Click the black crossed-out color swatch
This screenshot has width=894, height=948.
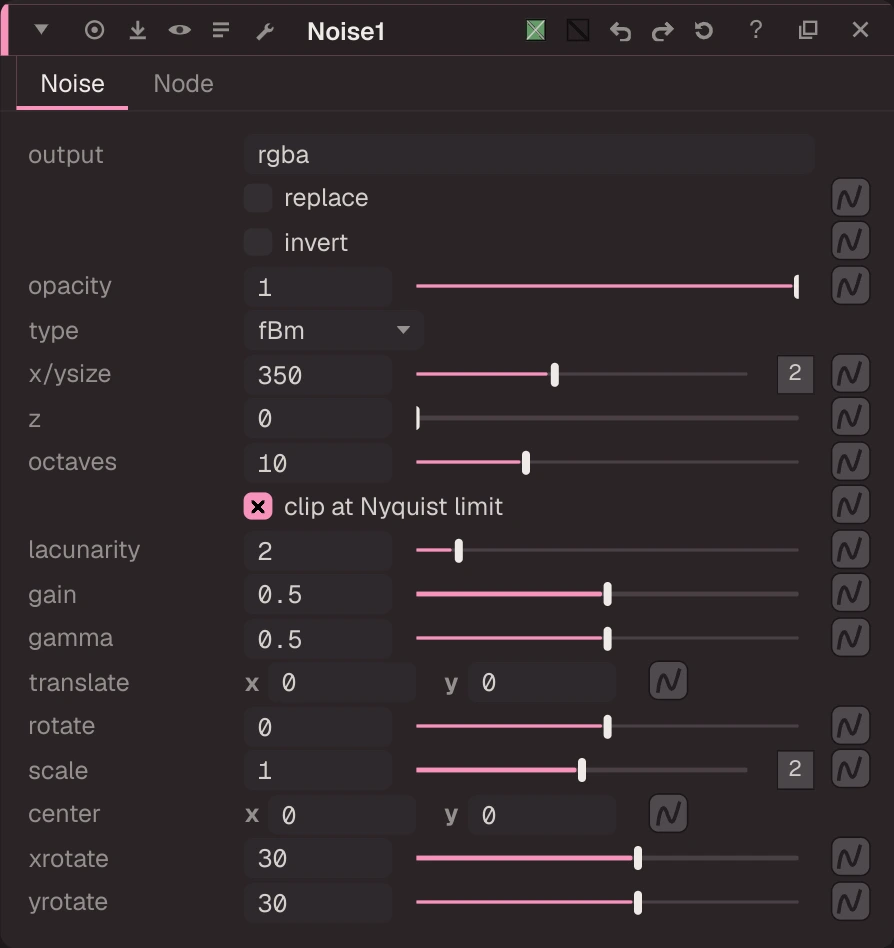[x=578, y=30]
